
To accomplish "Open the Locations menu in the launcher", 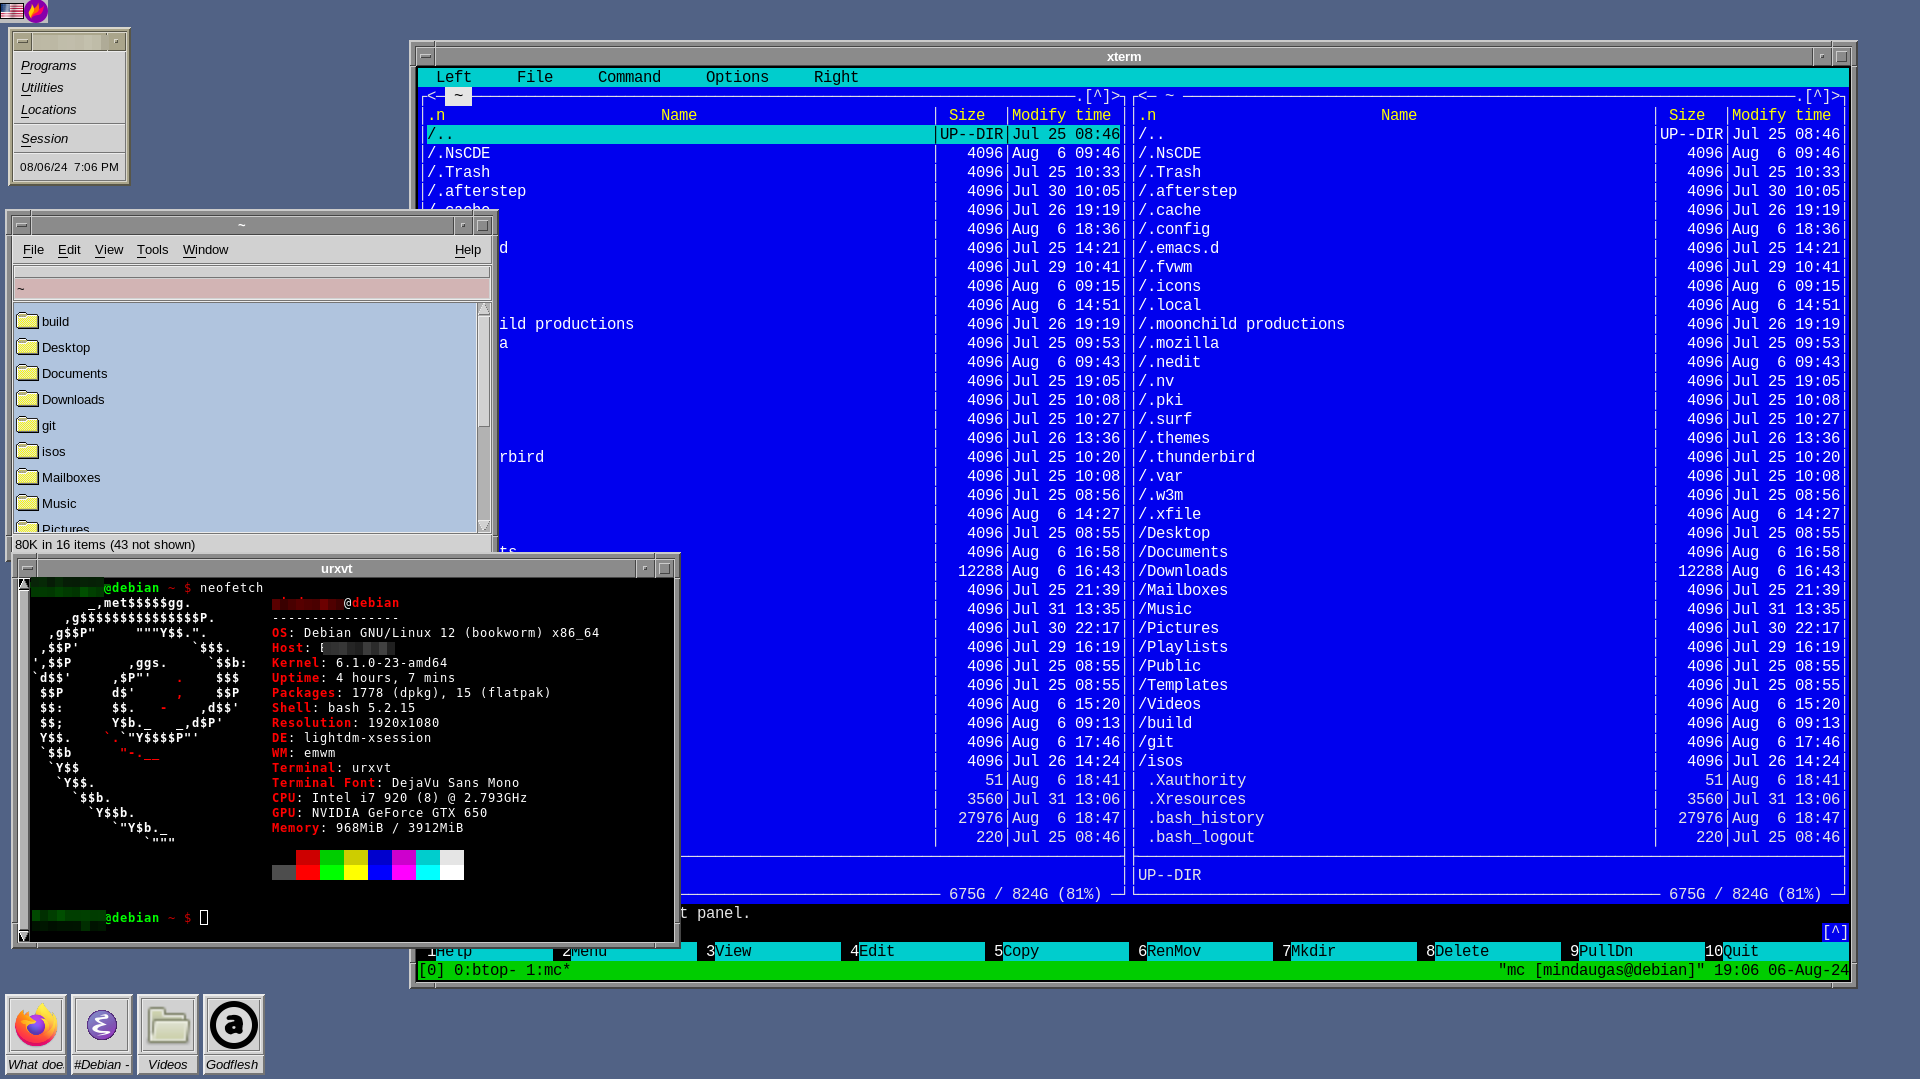I will [x=48, y=109].
